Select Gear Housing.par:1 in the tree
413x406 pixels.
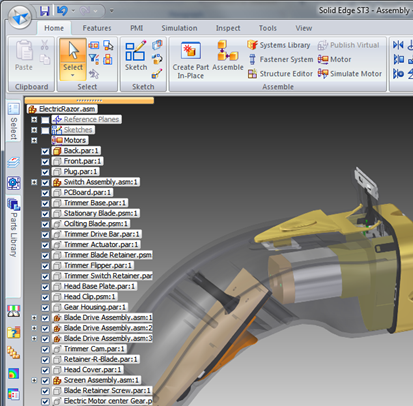(94, 307)
